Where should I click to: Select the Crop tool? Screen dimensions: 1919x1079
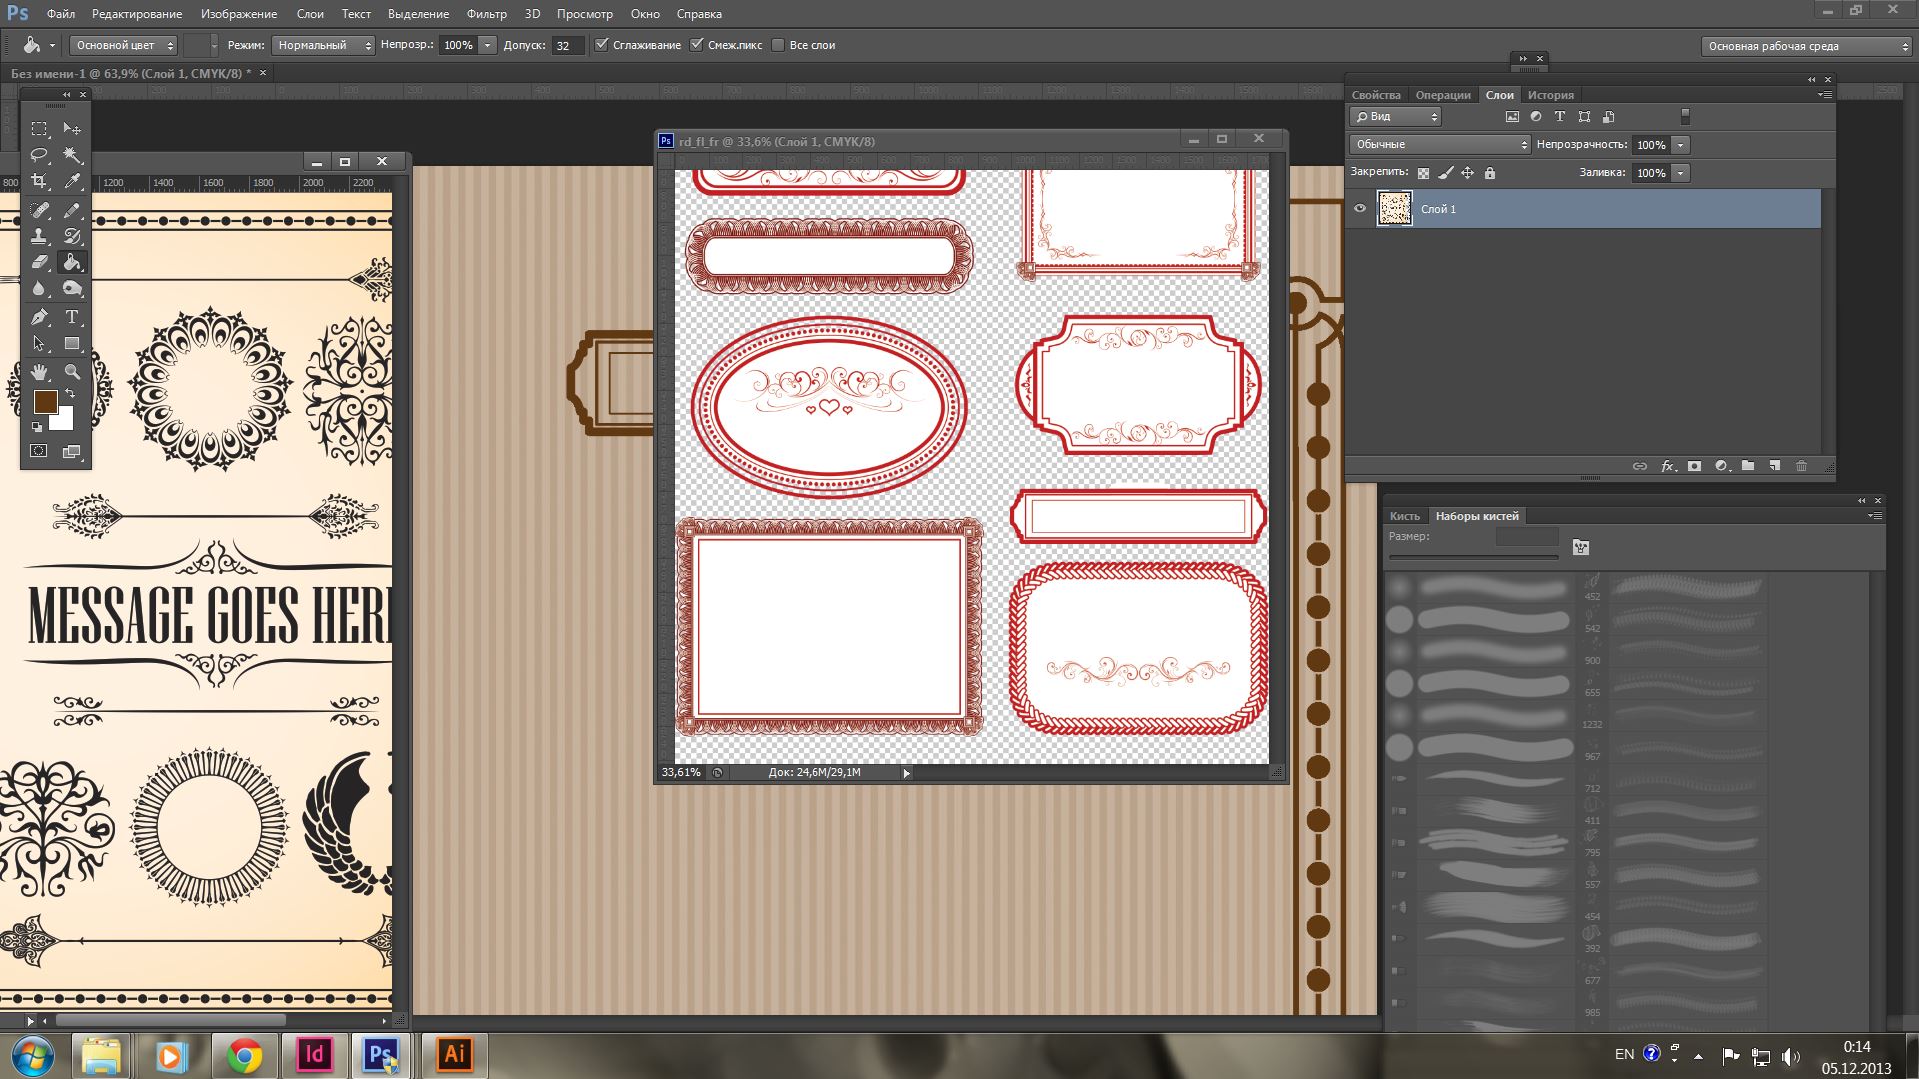39,181
